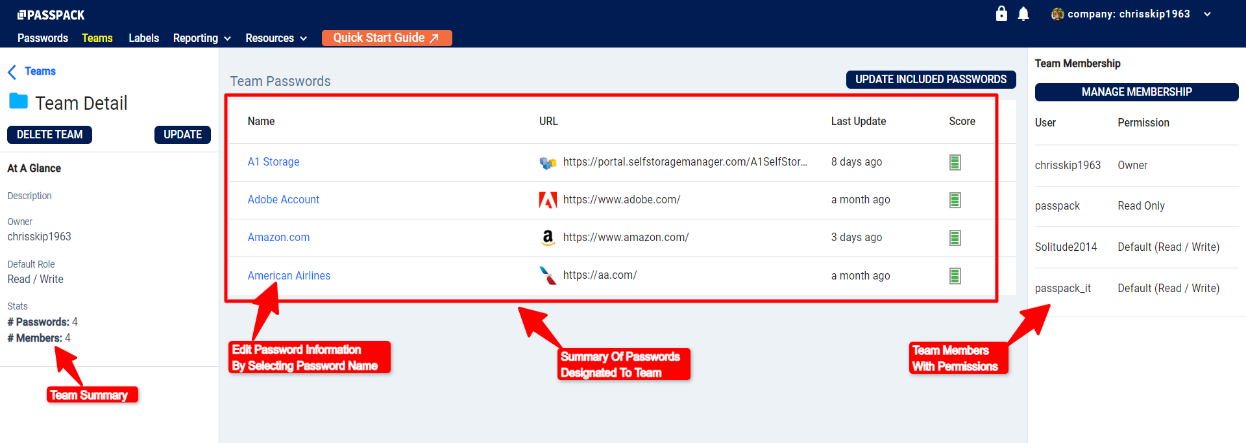
Task: Open the Adobe Account password entry
Action: [x=284, y=200]
